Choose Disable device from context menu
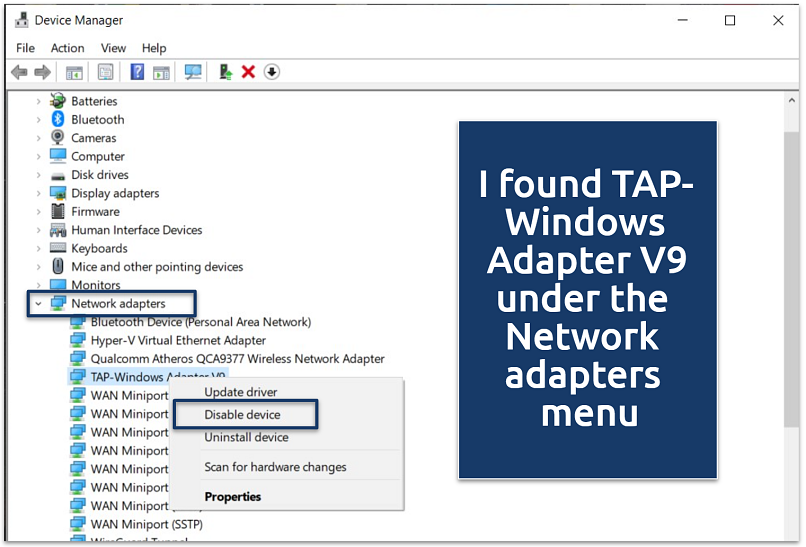The width and height of the screenshot is (806, 547). 242,415
